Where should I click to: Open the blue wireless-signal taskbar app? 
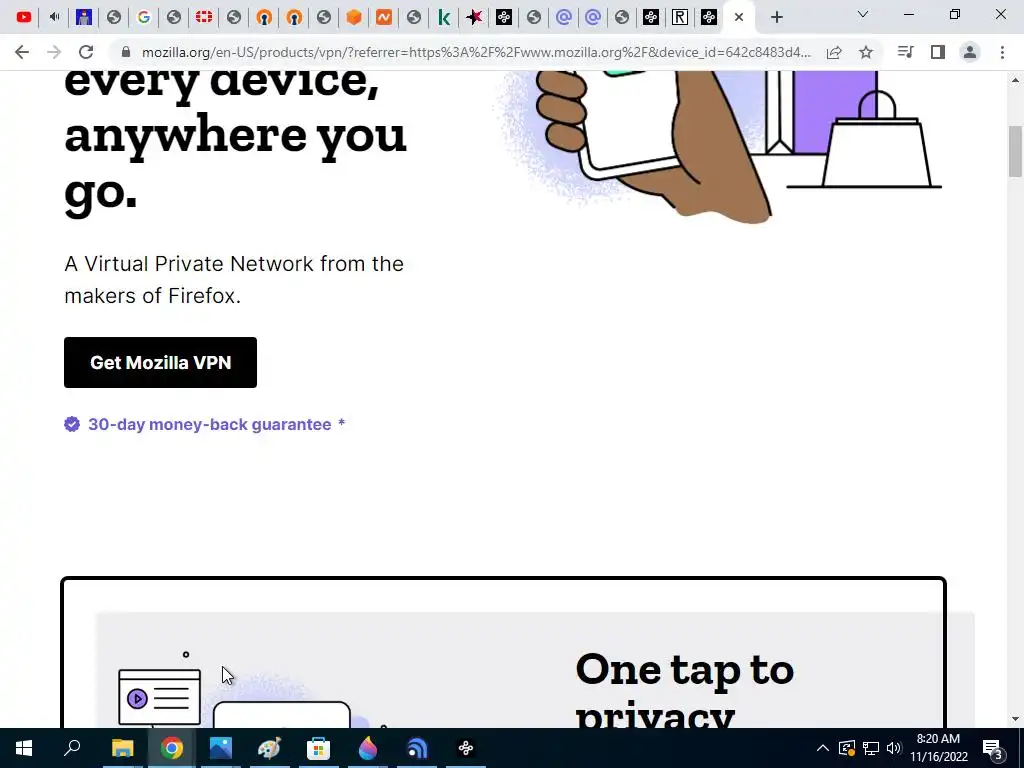pos(417,748)
